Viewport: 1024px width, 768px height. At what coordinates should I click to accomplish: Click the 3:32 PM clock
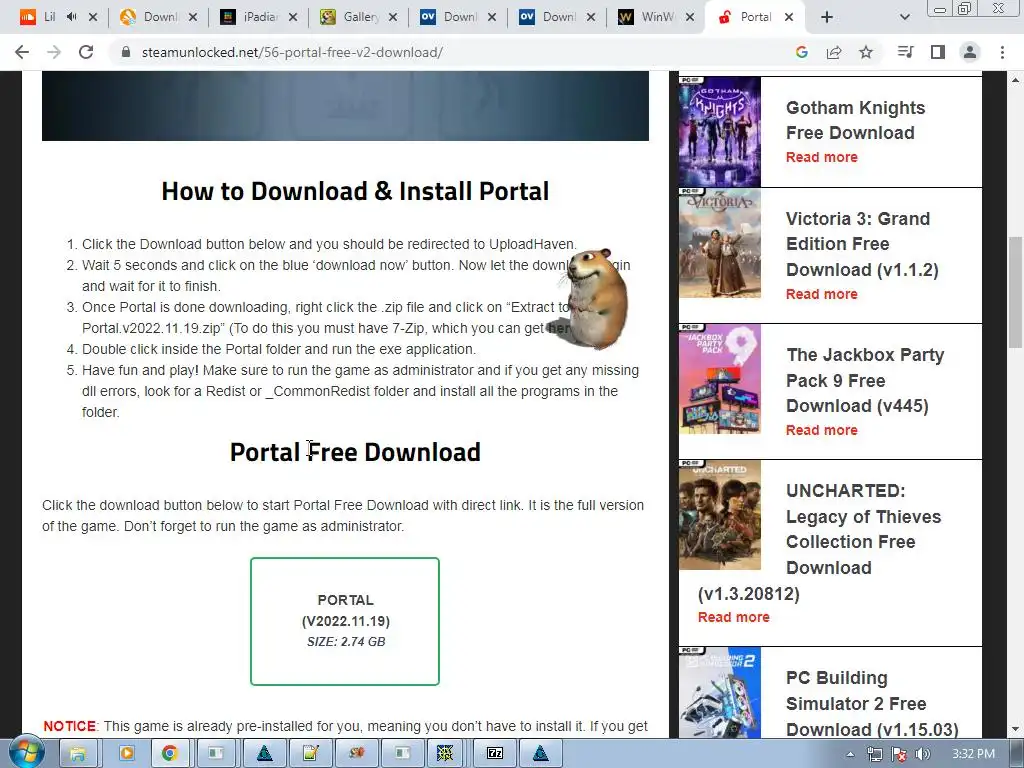pos(973,754)
